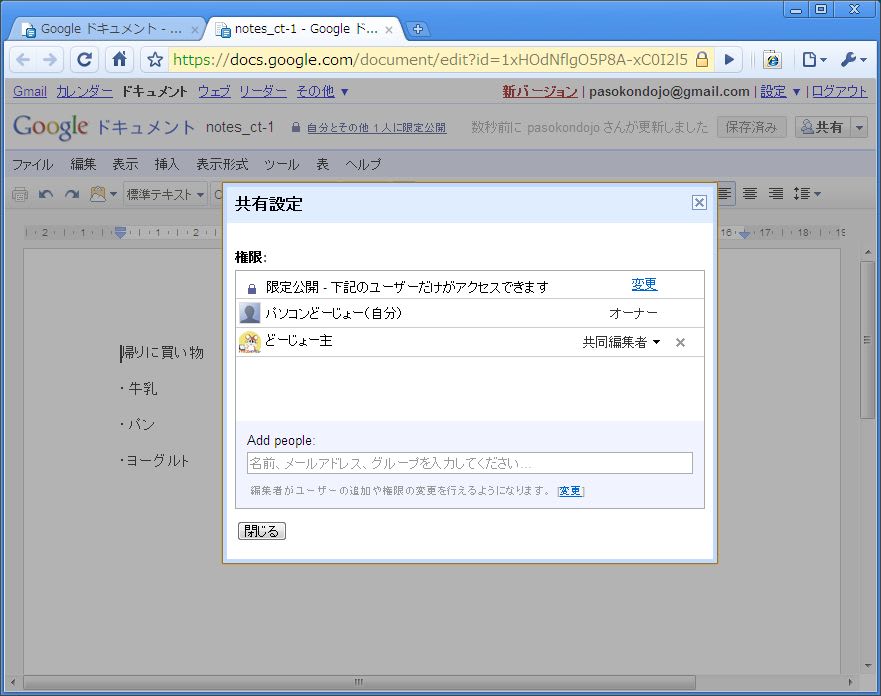Open the 表示形式 menu
The width and height of the screenshot is (881, 696).
click(x=221, y=164)
